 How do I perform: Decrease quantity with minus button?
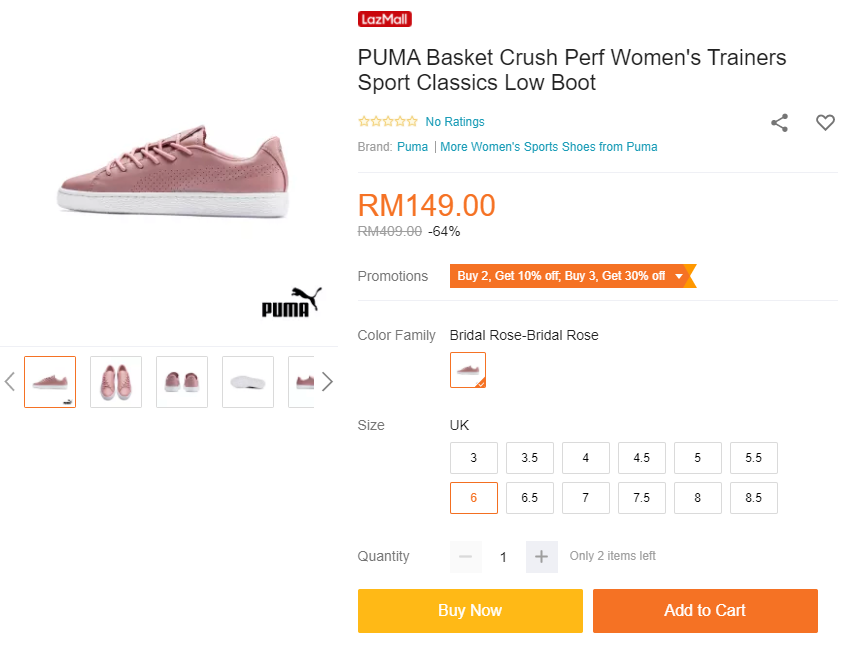pos(466,557)
